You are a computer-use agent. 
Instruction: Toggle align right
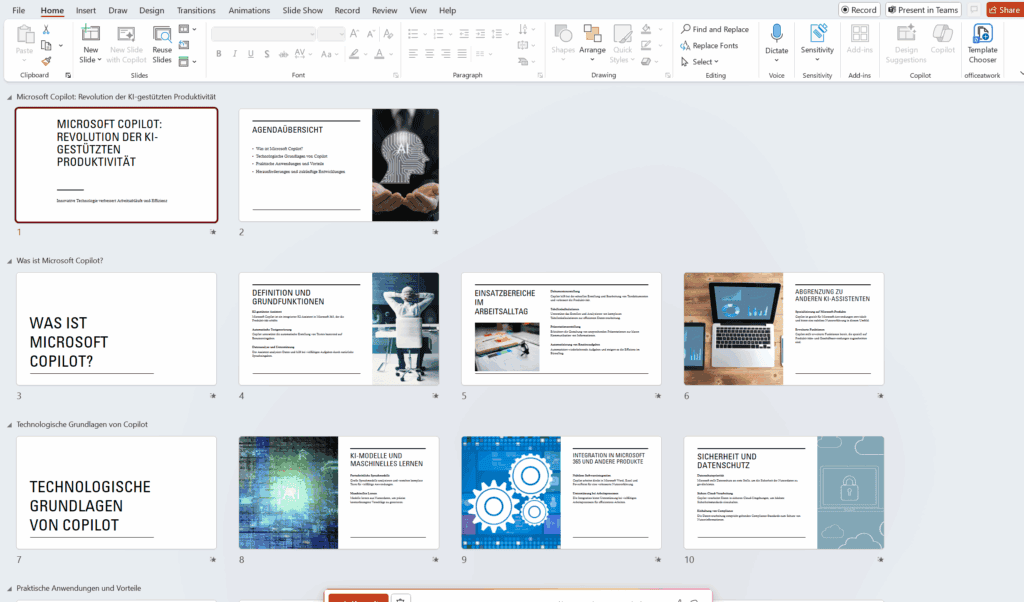tap(446, 54)
